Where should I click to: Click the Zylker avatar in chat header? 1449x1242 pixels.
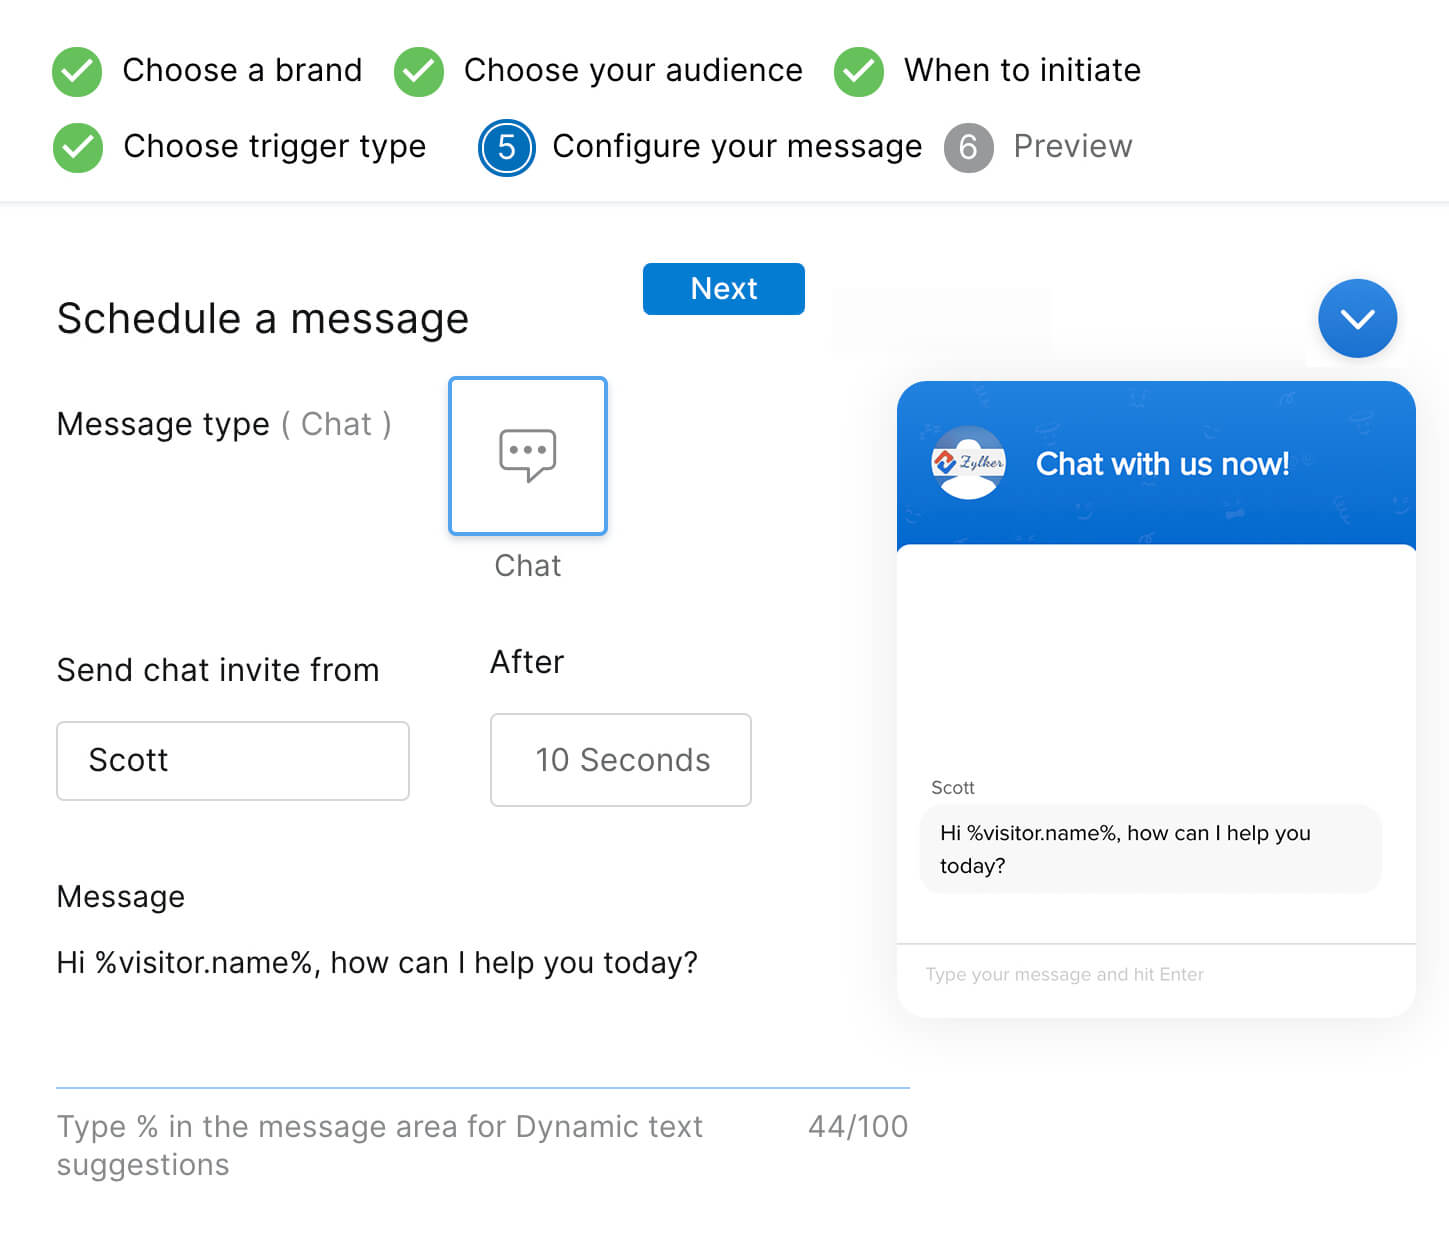968,463
